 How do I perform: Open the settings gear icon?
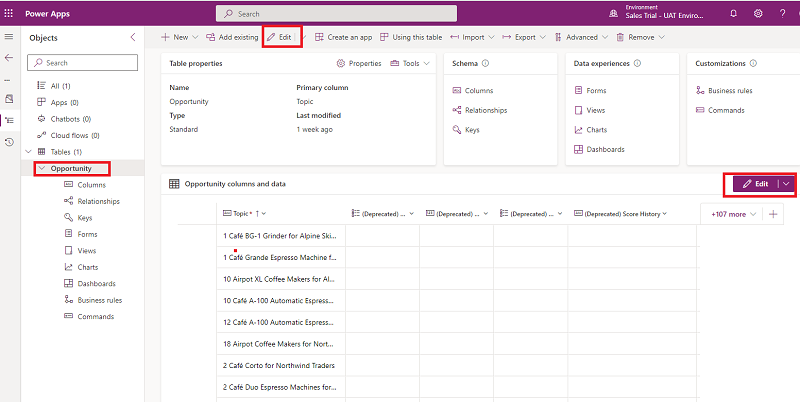pos(758,14)
